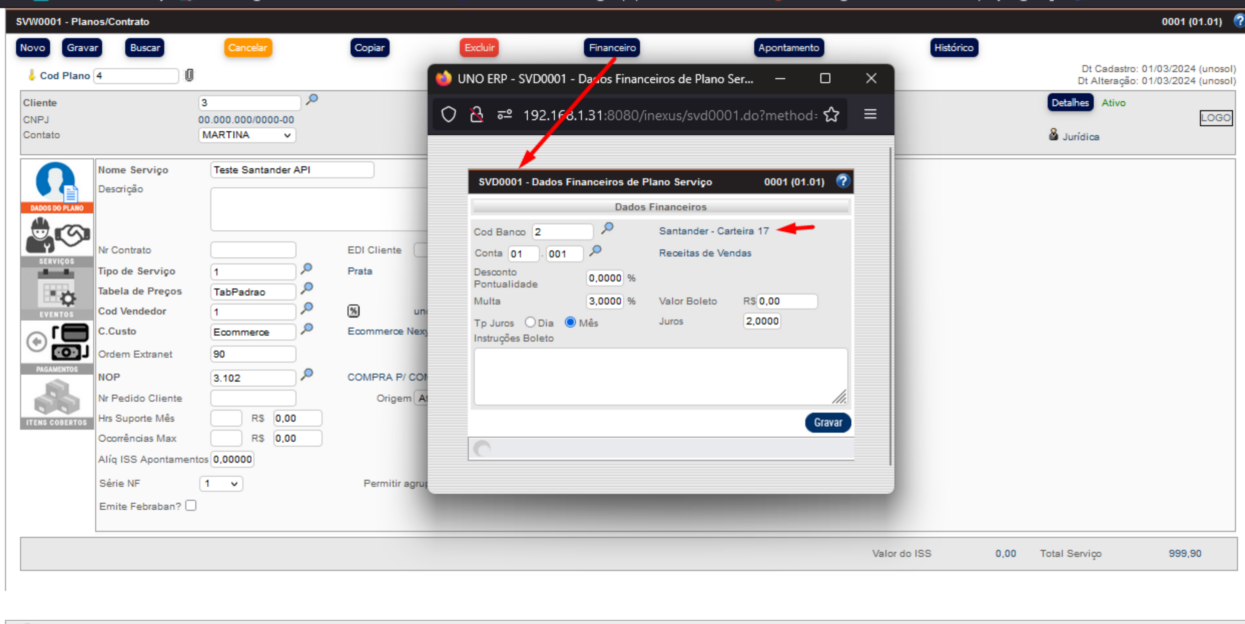Click Gravar in the Dados Financeiros popup
1245x624 pixels.
[x=827, y=423]
